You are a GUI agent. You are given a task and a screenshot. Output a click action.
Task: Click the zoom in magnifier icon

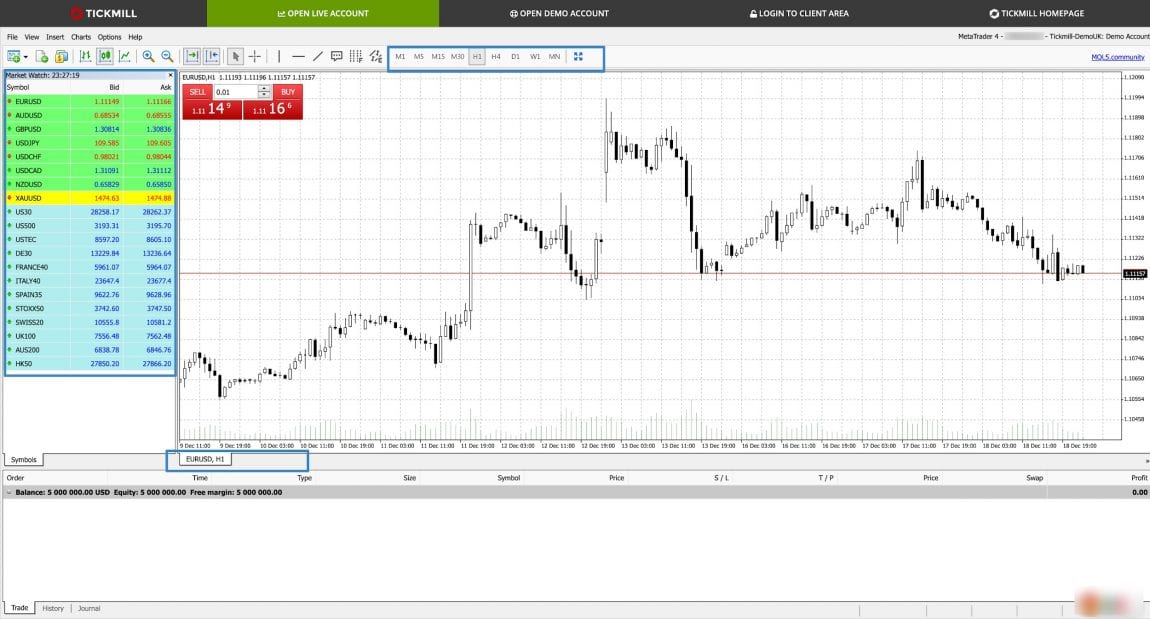(x=148, y=57)
